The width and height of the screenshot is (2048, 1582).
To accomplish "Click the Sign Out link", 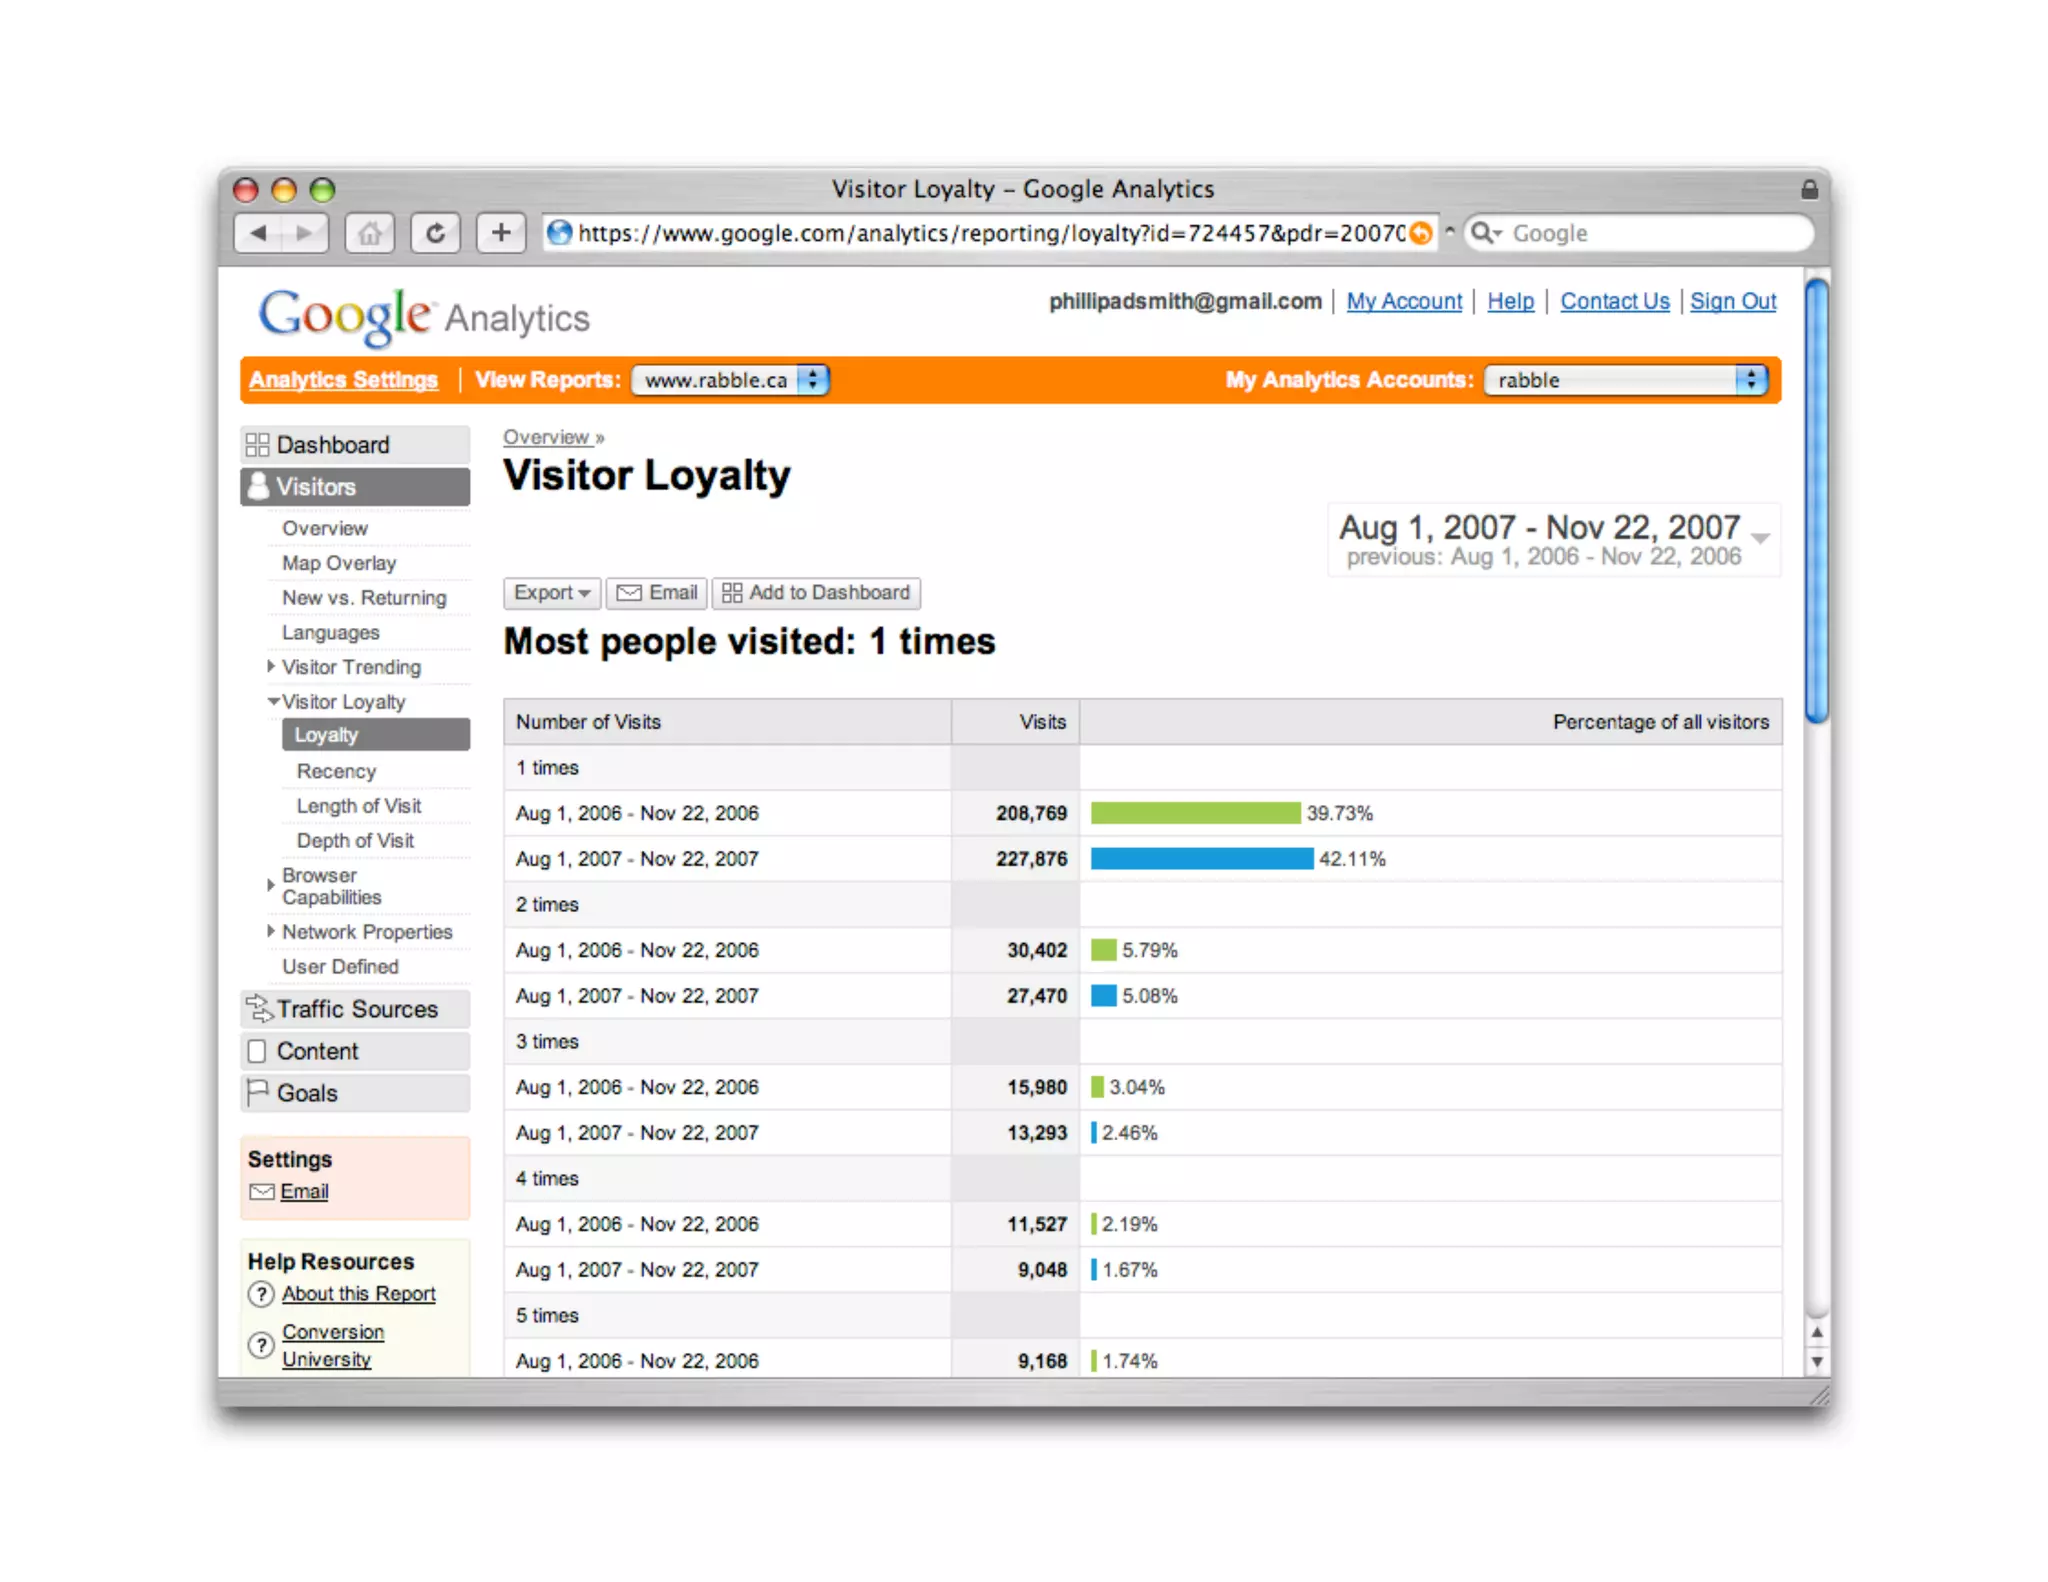I will 1733,301.
